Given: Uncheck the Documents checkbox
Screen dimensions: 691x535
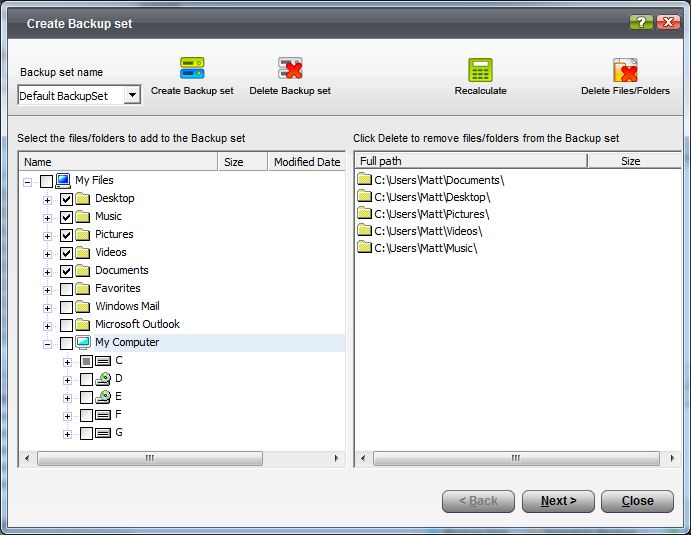Looking at the screenshot, I should tap(66, 271).
